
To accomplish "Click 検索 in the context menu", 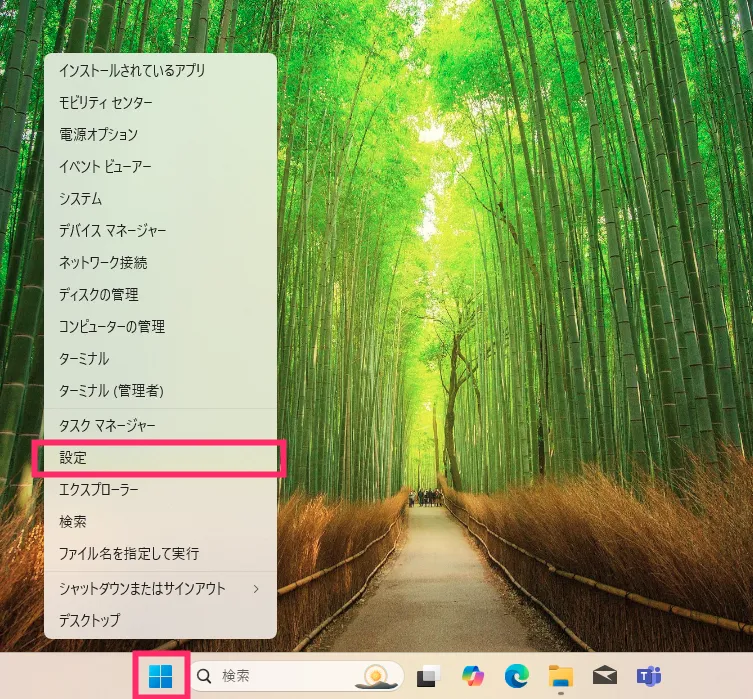I will tap(160, 521).
